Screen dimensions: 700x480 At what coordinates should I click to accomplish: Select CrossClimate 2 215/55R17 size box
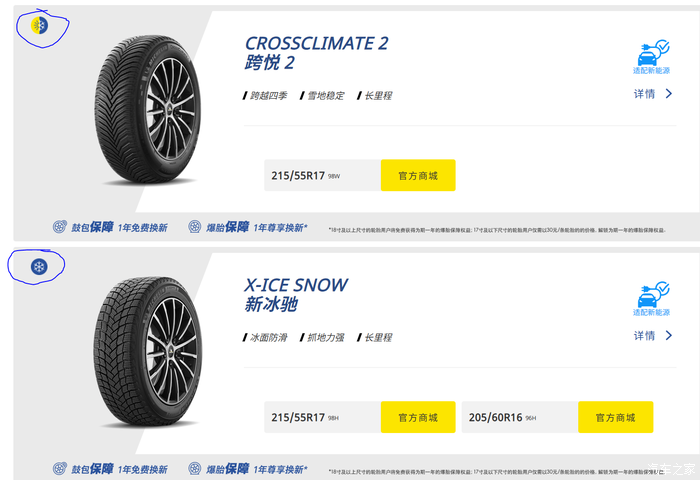point(322,176)
